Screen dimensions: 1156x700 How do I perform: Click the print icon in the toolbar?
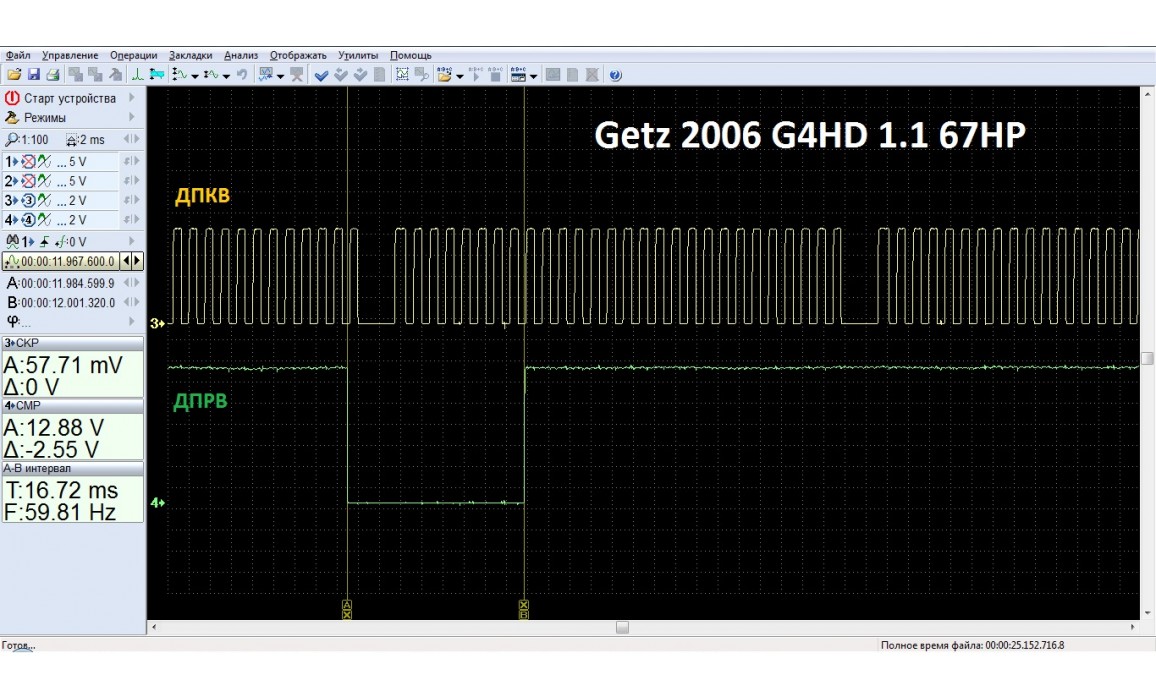[x=52, y=75]
